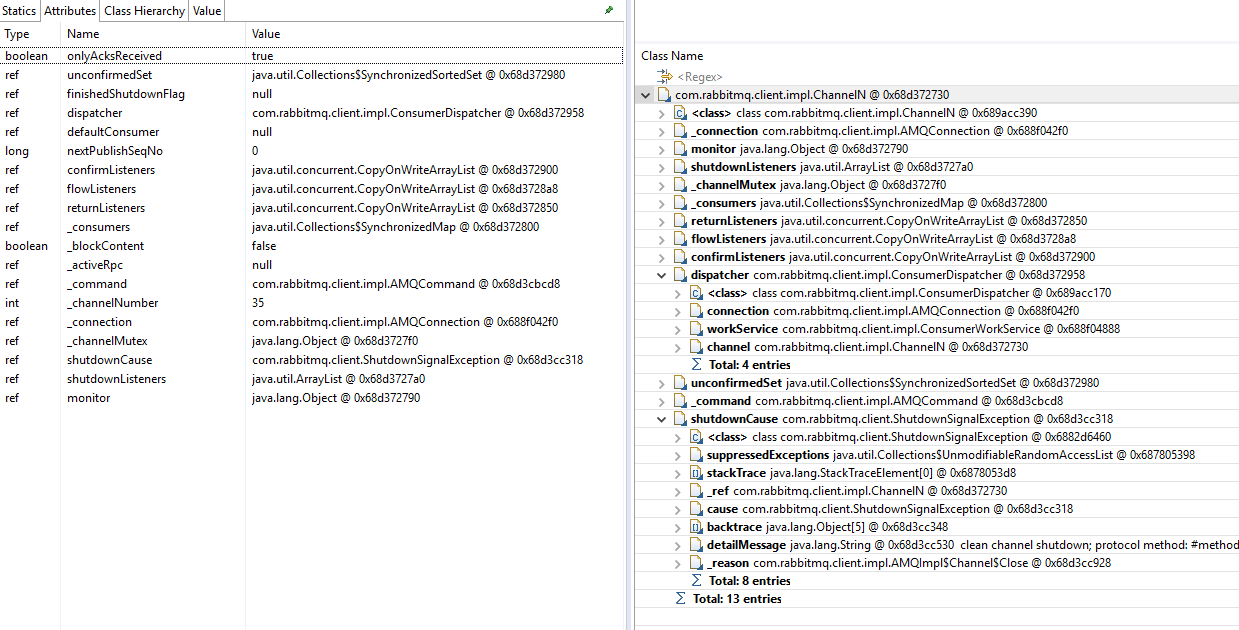1239x630 pixels.
Task: Click the monitor row file icon
Action: click(681, 149)
